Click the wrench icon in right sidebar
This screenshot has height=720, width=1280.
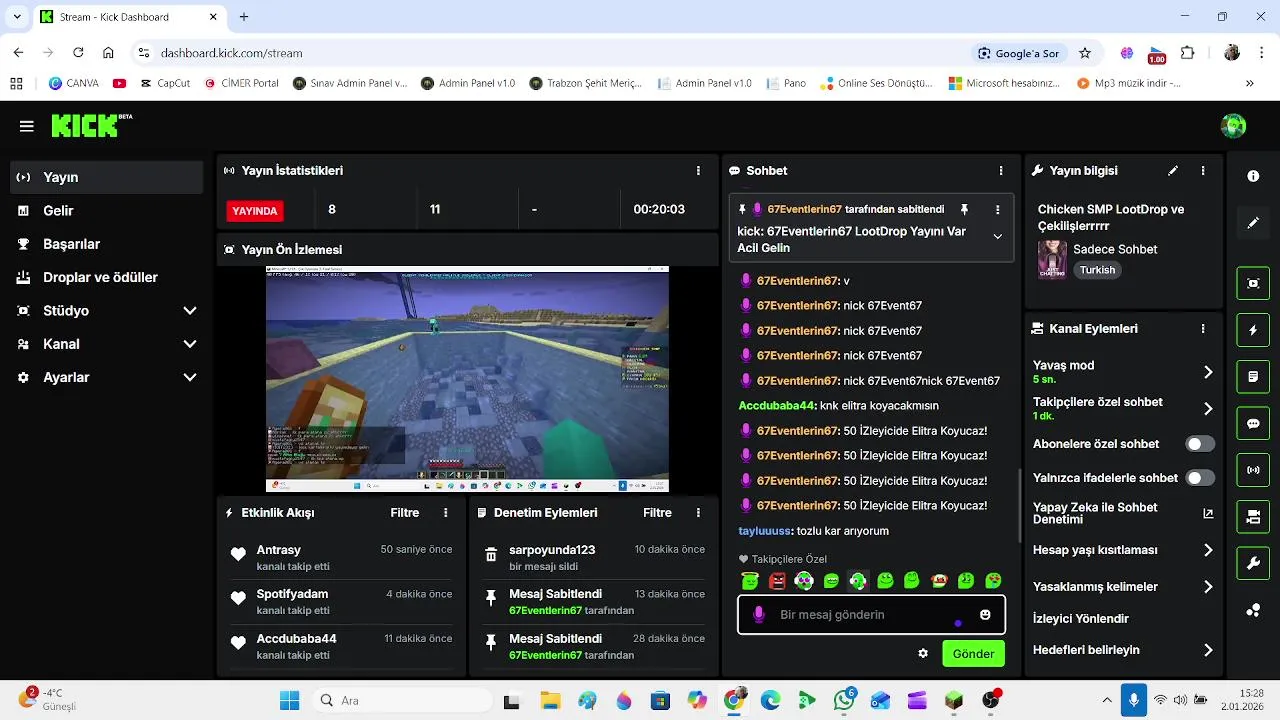click(x=1253, y=564)
